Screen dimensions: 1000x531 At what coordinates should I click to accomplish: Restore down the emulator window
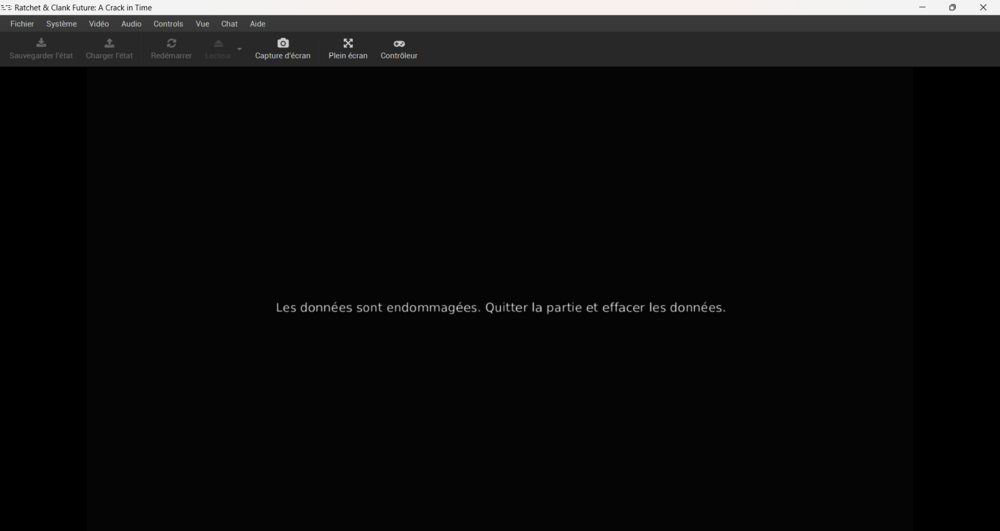[x=952, y=7]
